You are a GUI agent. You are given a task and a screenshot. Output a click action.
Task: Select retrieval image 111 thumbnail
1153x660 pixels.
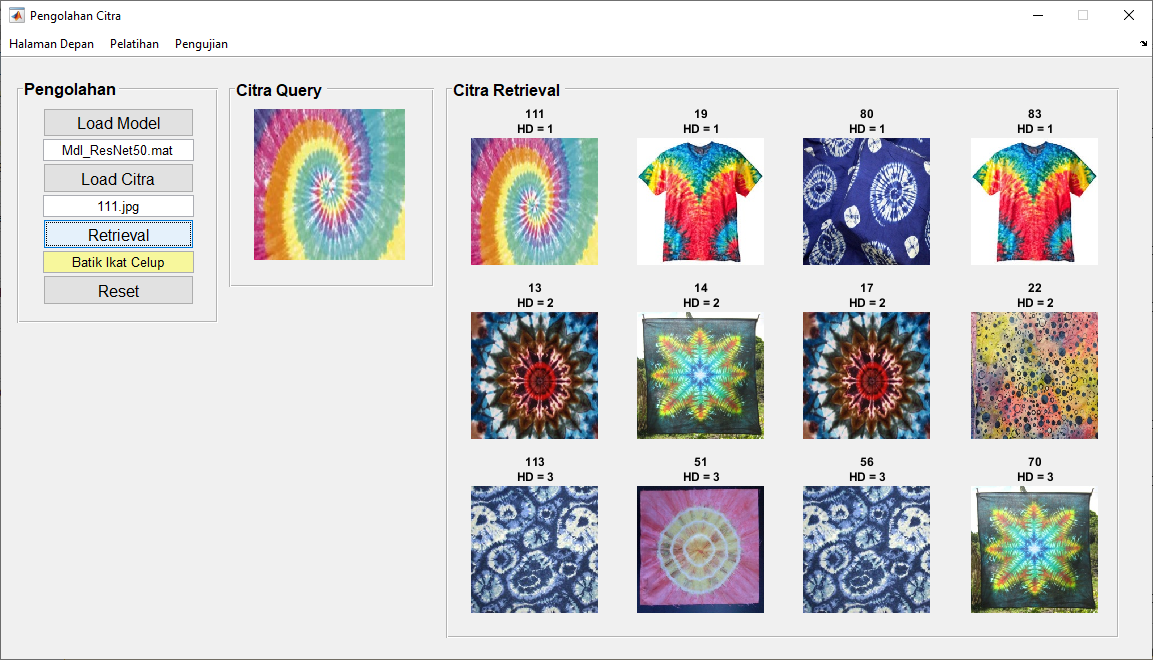[x=535, y=201]
